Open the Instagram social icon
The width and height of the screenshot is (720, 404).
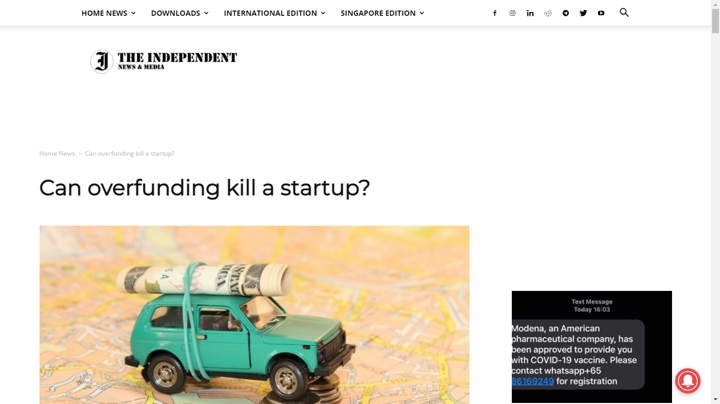512,13
